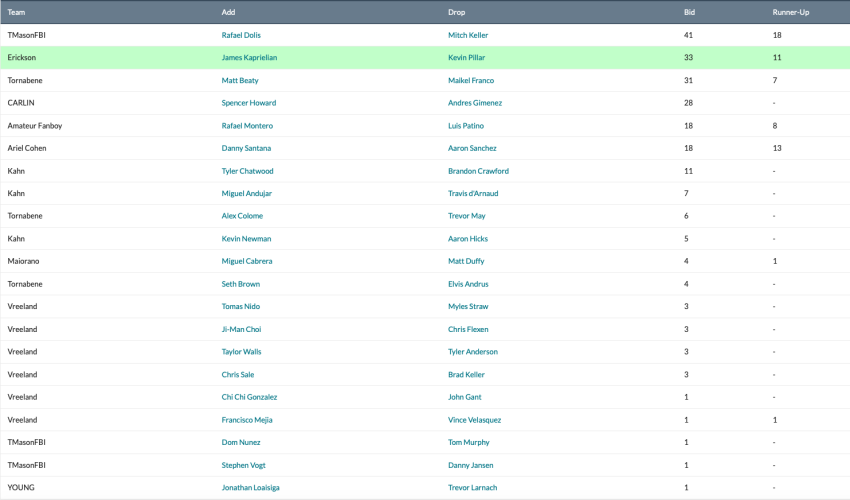
Task: Open Chris Sale player link
Action: coord(237,375)
